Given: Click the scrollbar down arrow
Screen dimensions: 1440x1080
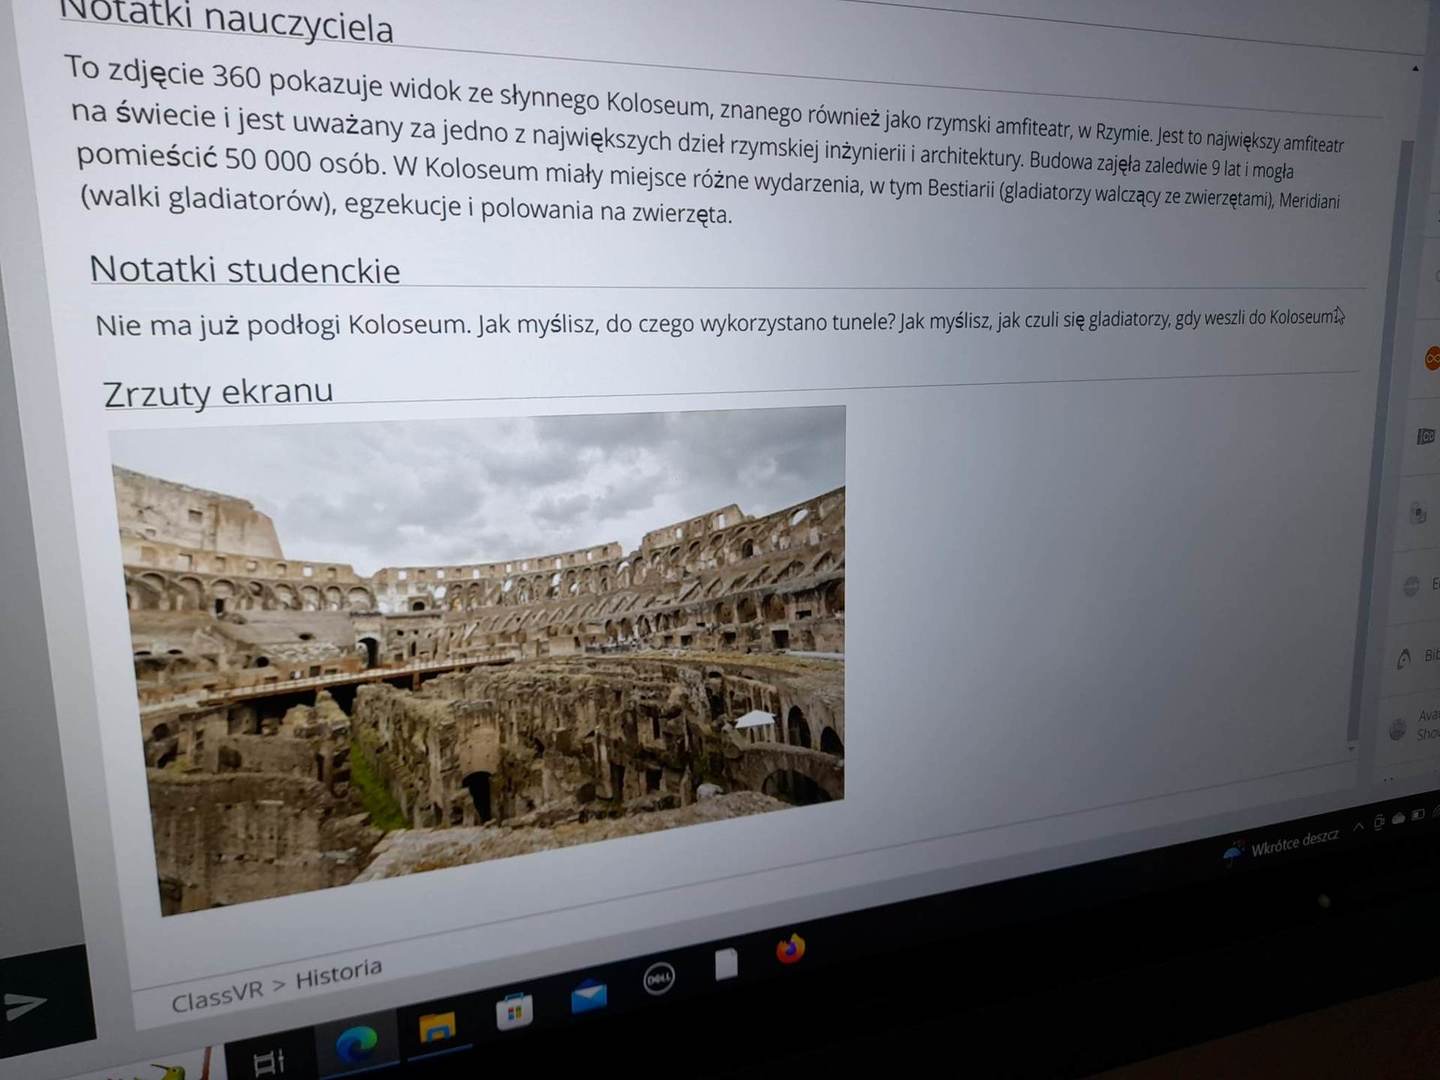Looking at the screenshot, I should click(x=1352, y=748).
